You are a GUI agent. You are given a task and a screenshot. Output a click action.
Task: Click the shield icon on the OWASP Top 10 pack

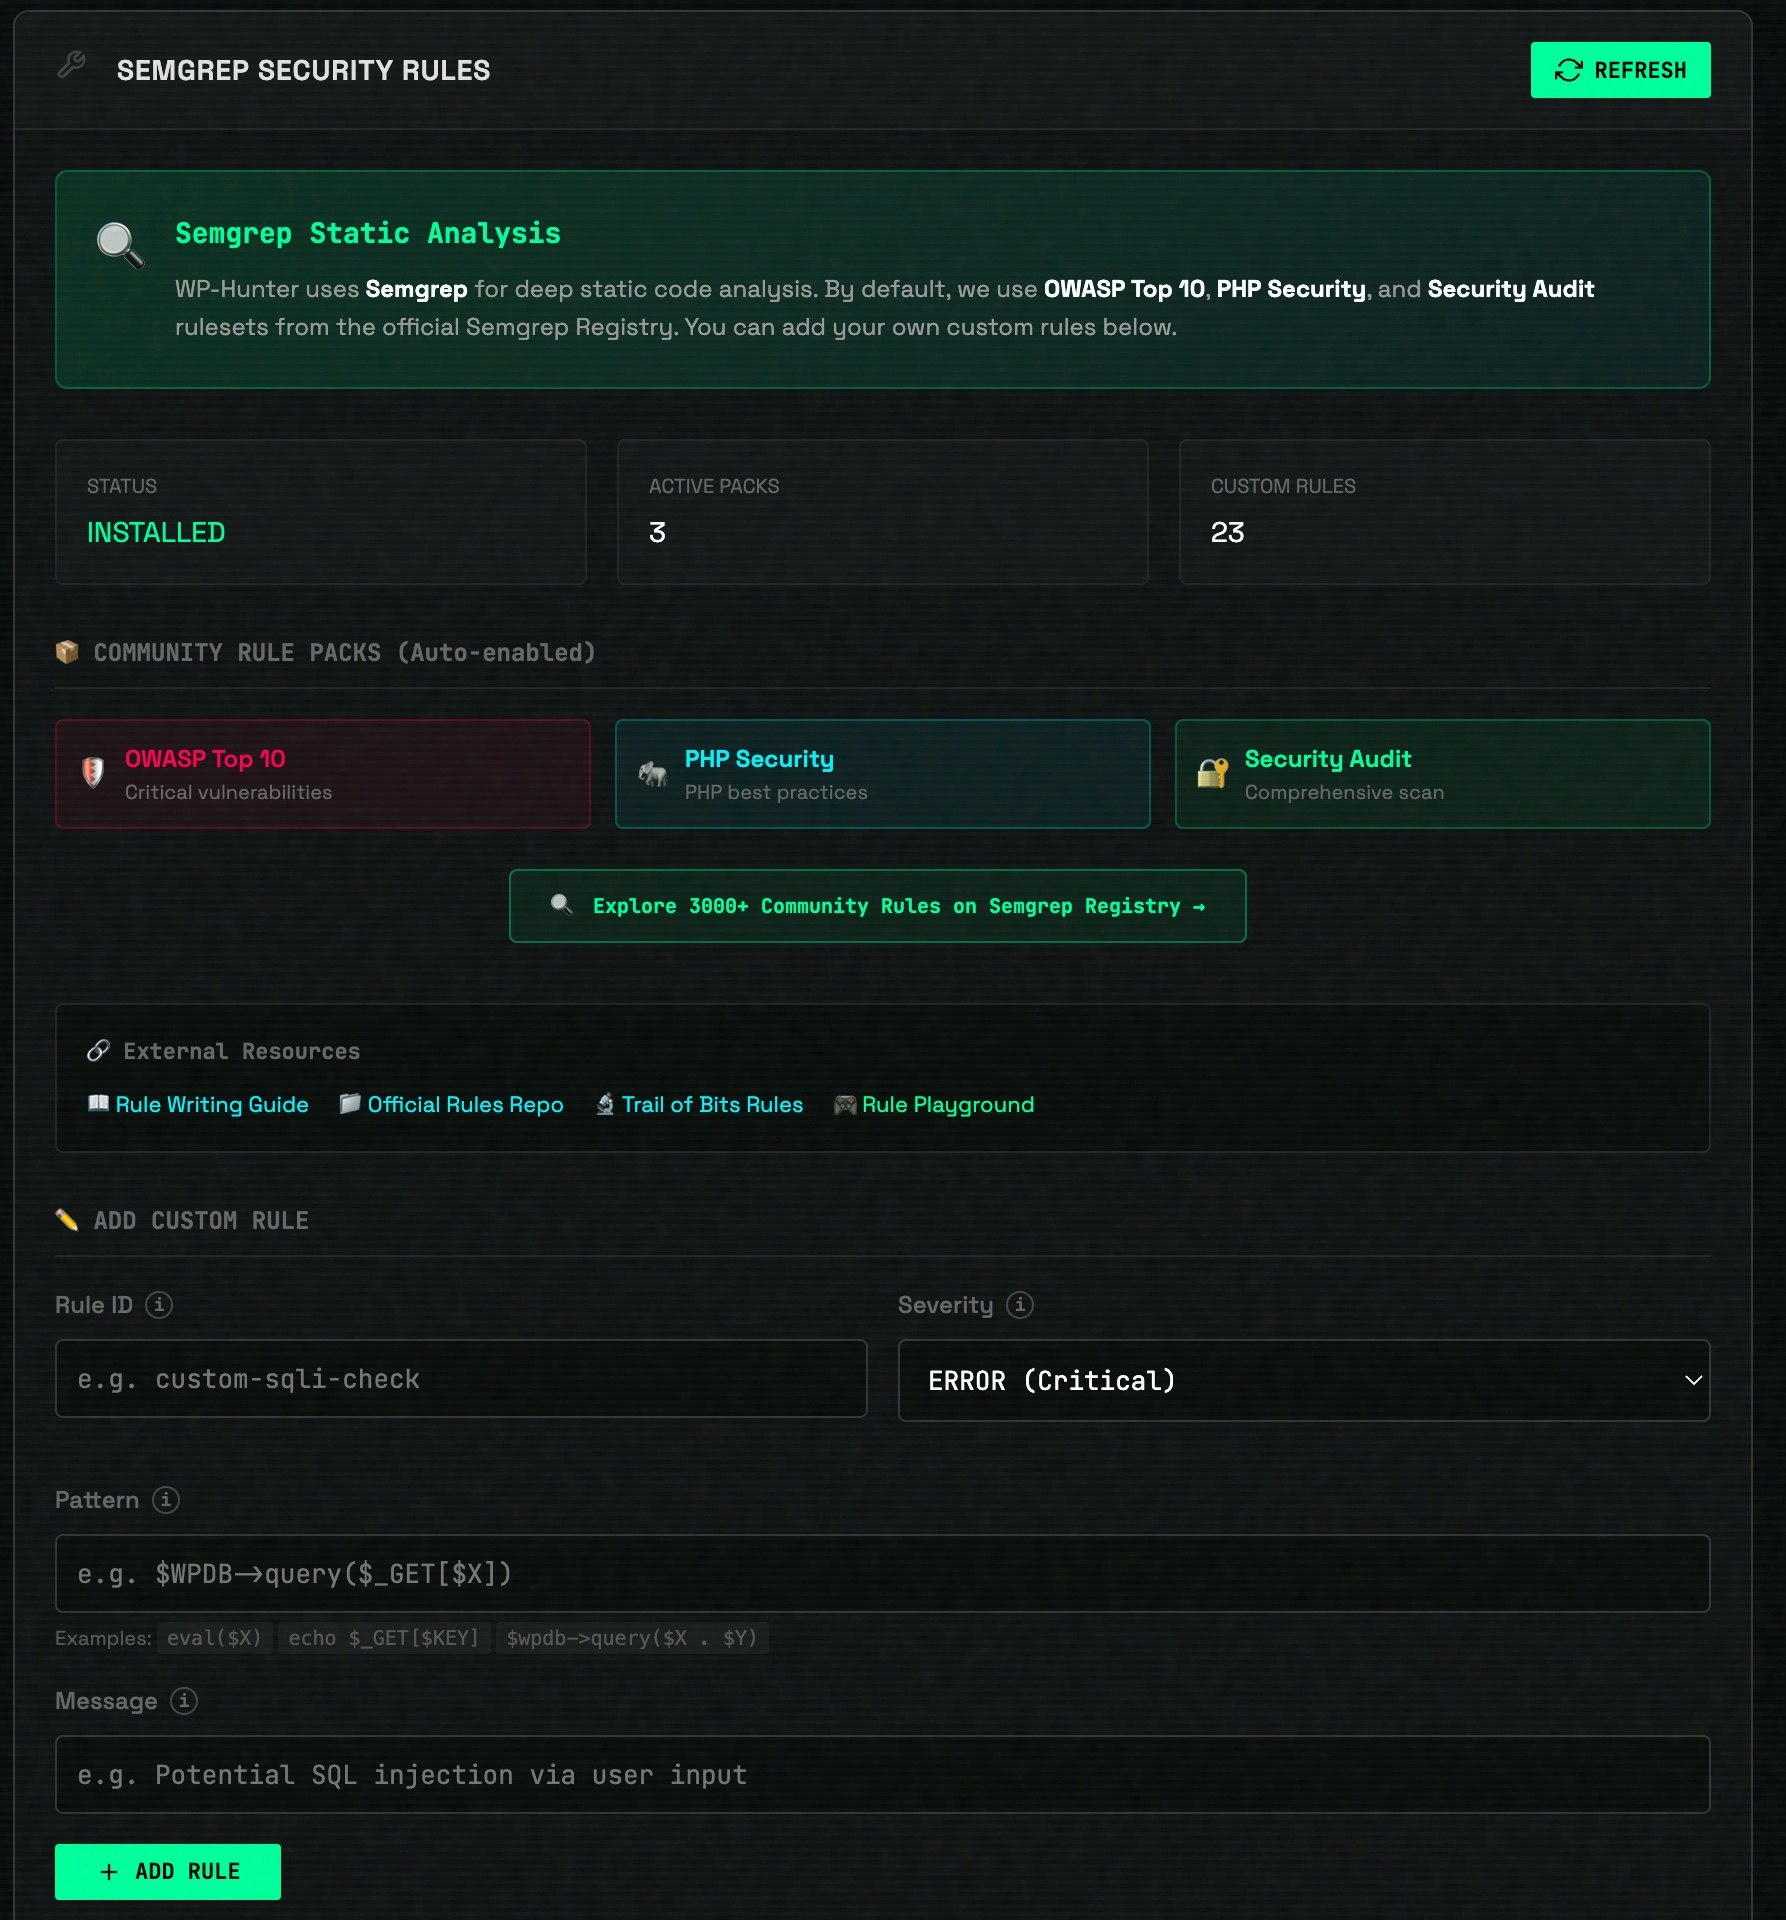point(94,770)
